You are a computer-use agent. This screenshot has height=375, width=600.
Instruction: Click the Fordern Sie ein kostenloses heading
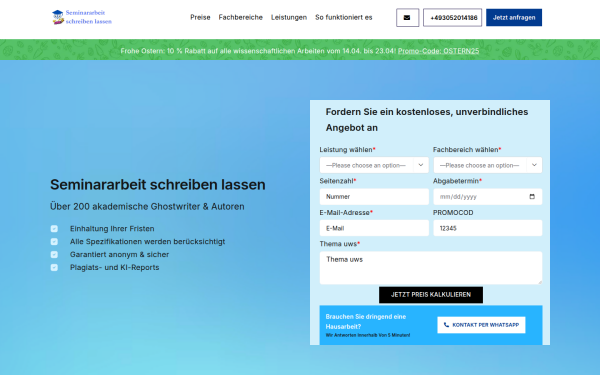click(427, 120)
